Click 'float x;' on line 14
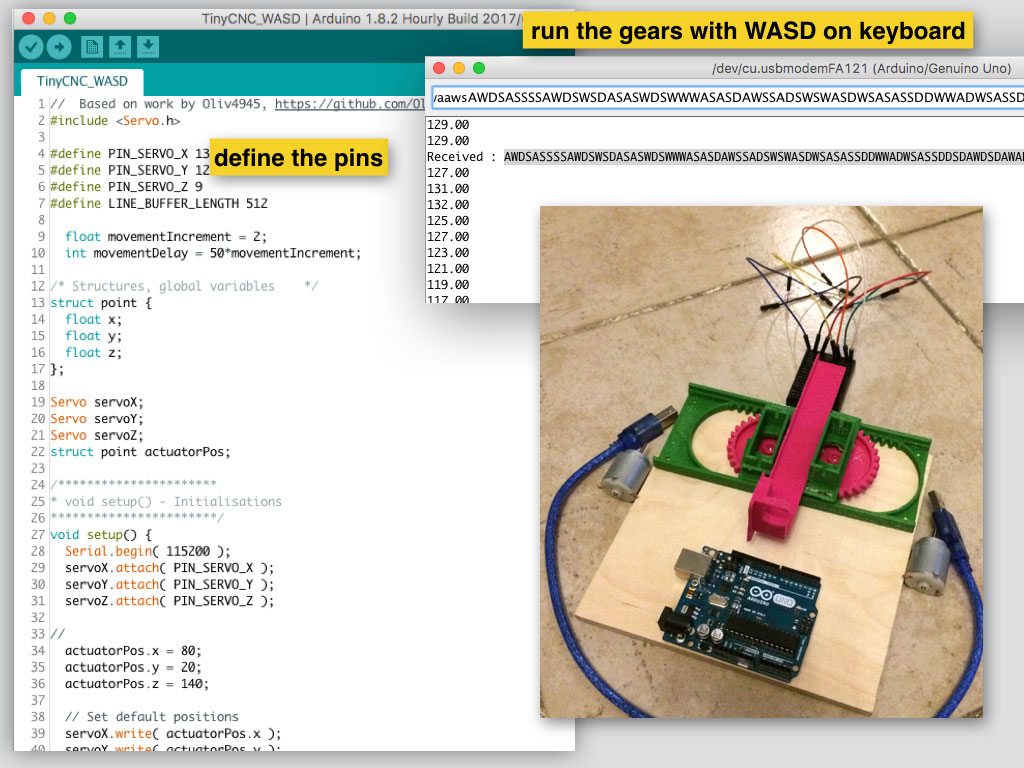This screenshot has height=768, width=1024. (93, 319)
